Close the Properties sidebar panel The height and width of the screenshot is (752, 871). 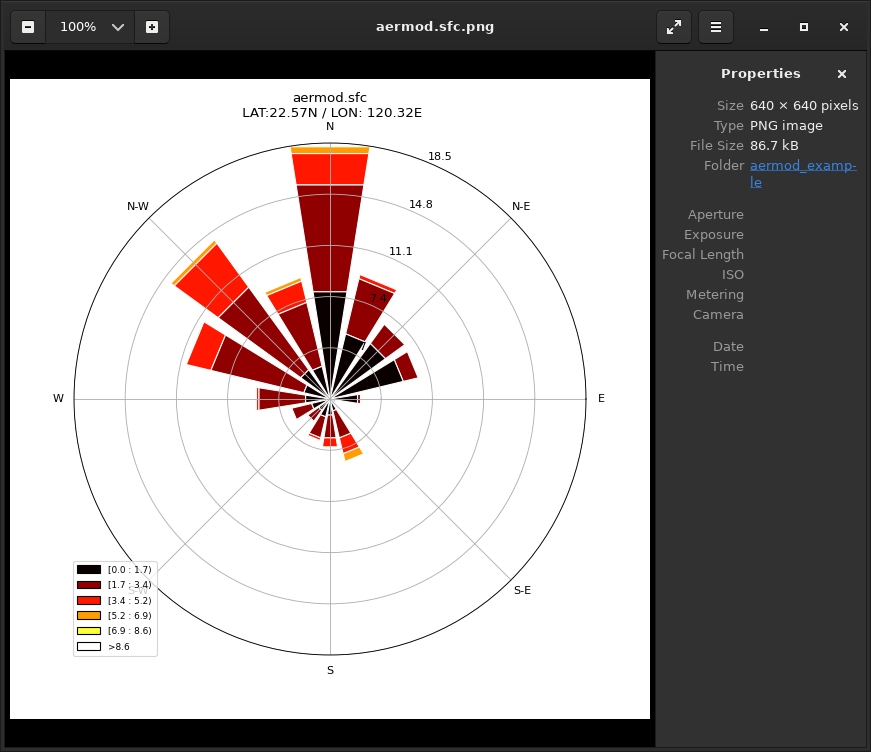[842, 74]
